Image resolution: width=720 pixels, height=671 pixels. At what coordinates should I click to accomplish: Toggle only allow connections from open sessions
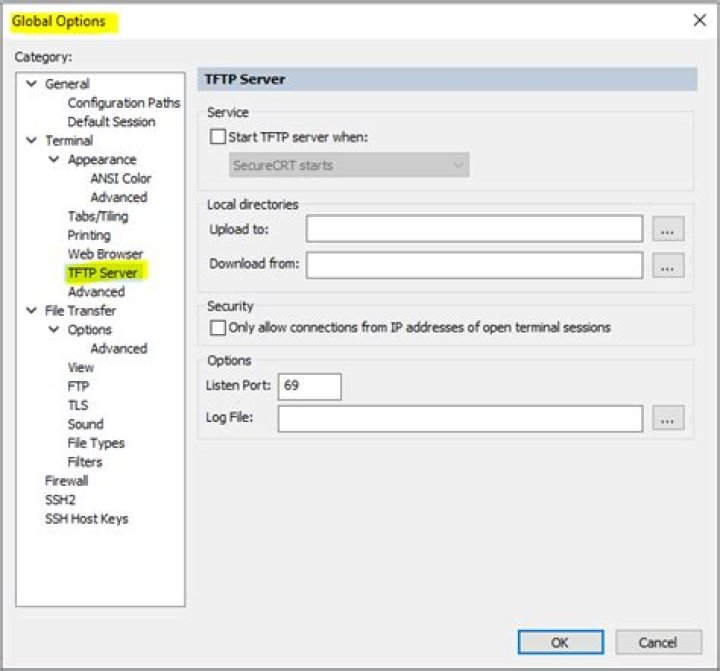click(218, 327)
